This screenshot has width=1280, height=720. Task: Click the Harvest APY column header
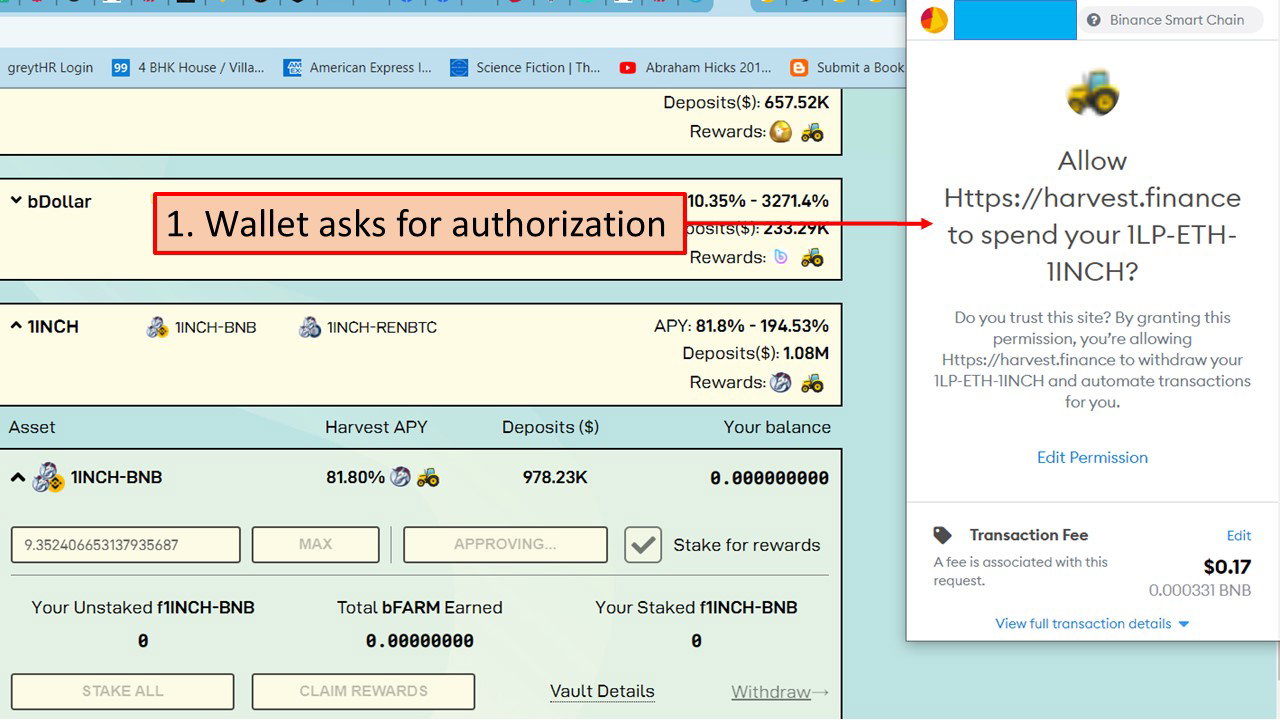pos(376,427)
